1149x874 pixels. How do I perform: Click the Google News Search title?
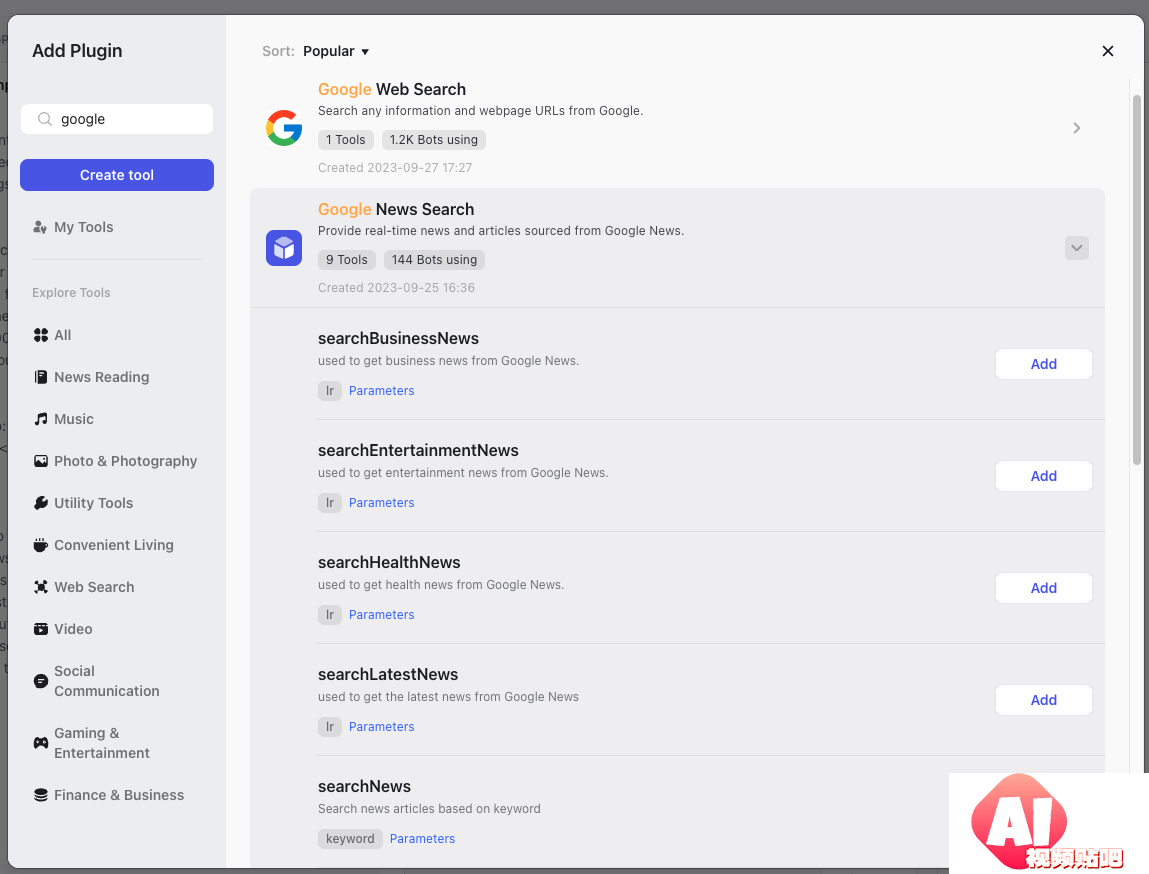pyautogui.click(x=396, y=210)
